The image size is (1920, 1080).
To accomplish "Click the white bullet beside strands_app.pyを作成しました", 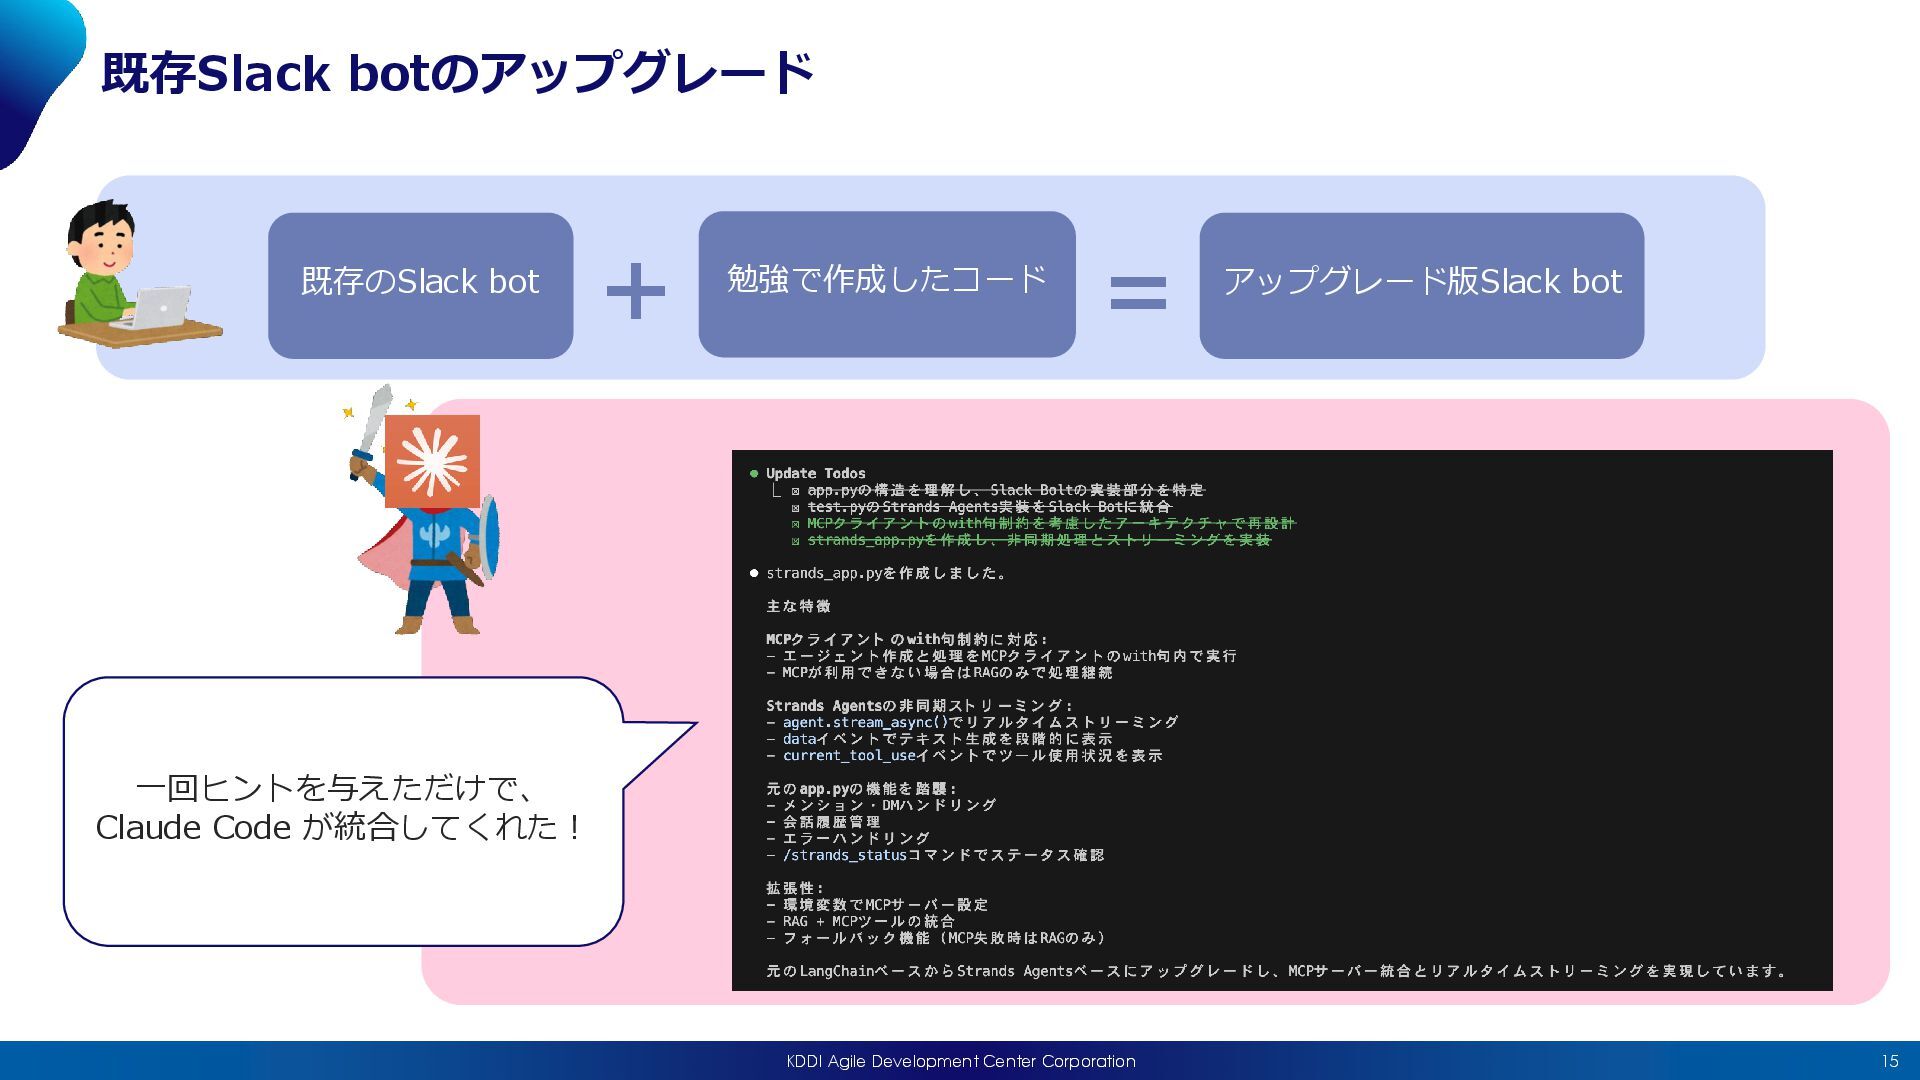I will (754, 573).
